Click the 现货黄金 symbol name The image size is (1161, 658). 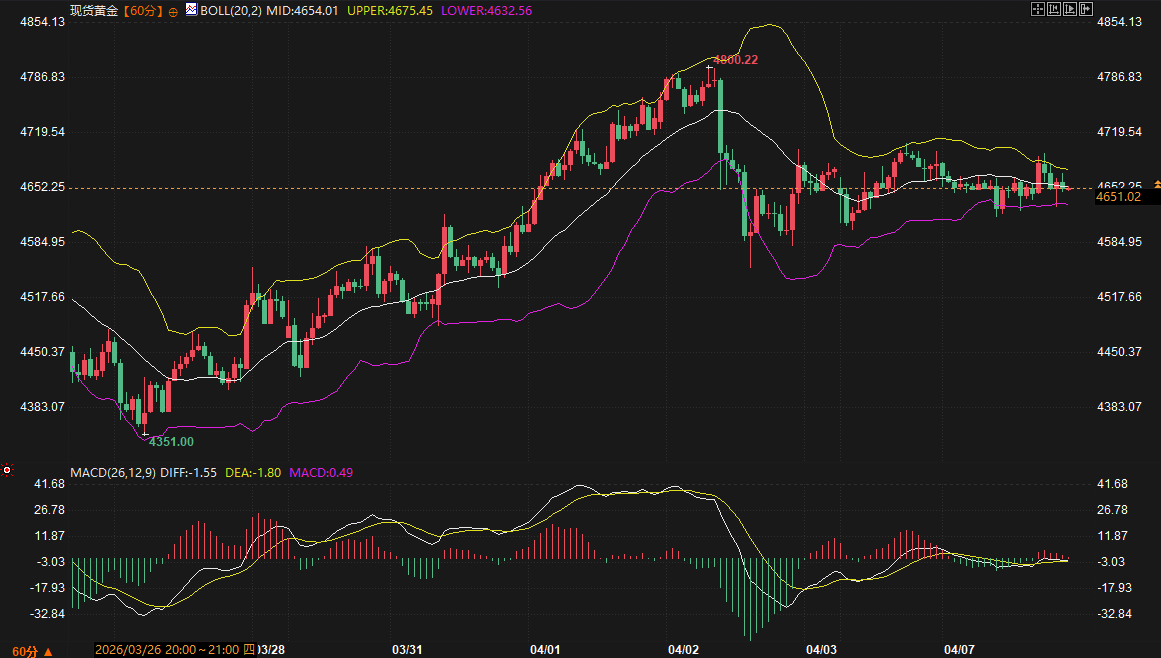(94, 10)
